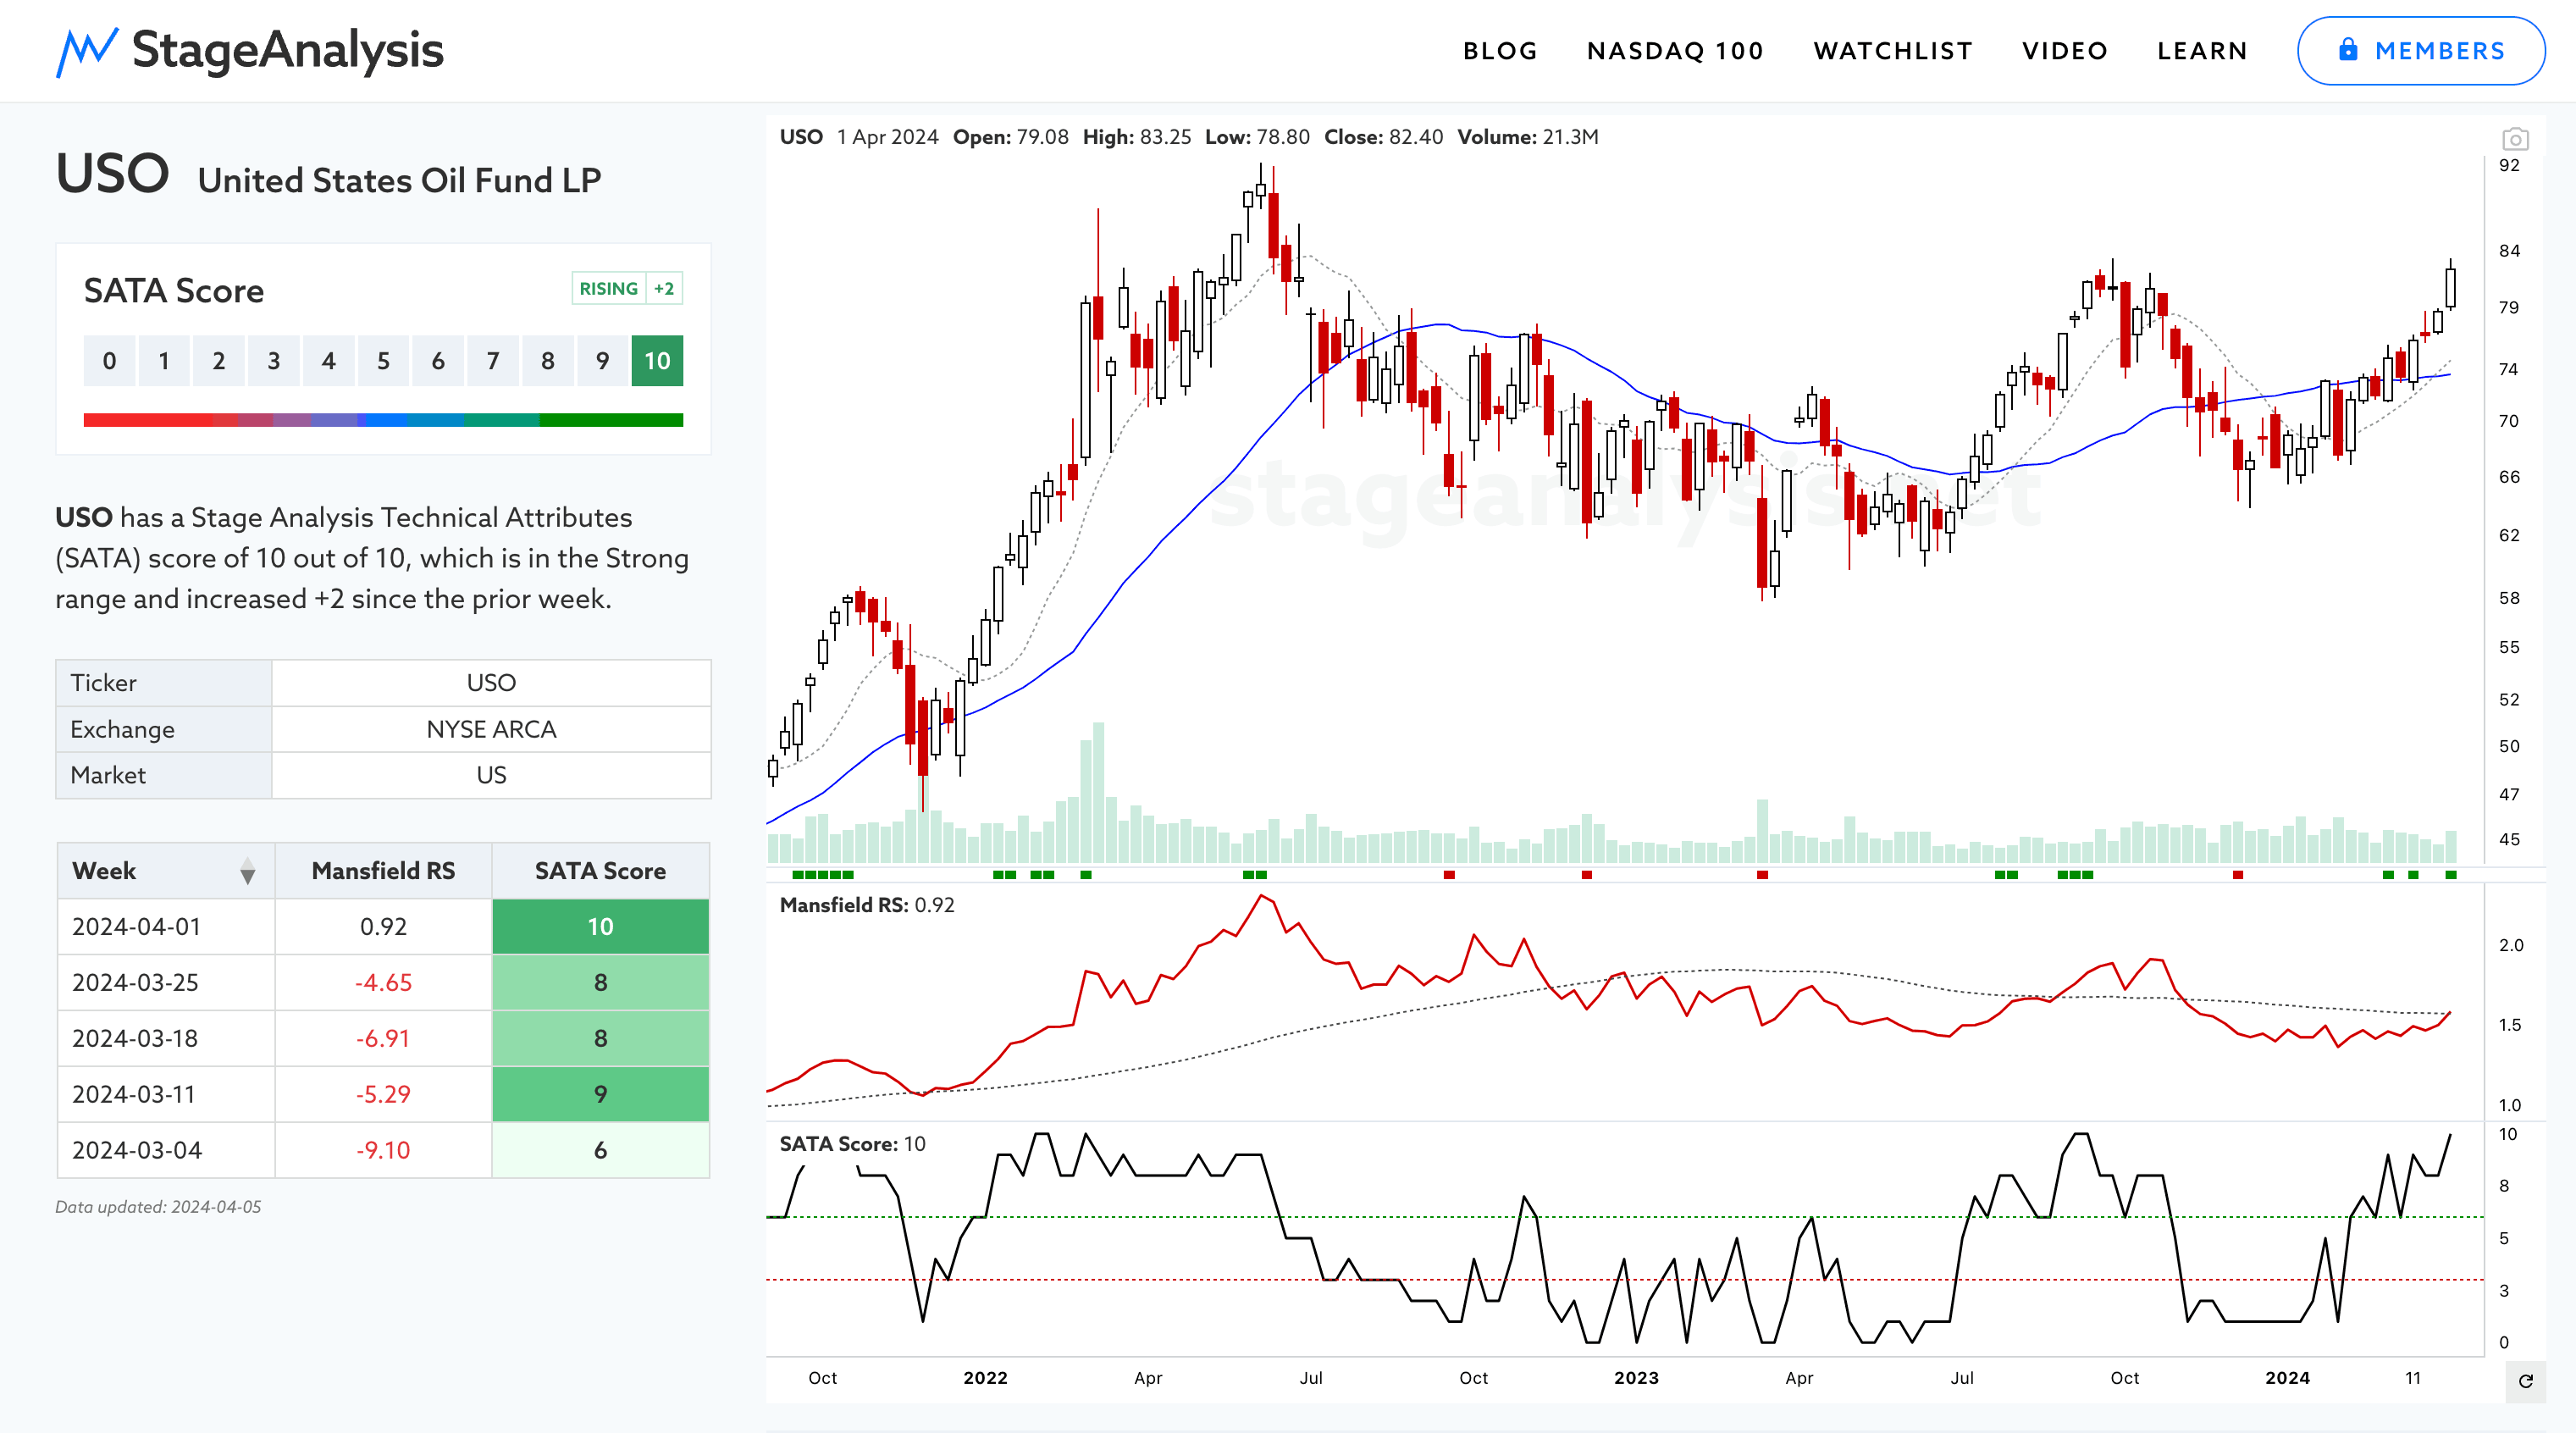Click the StageAnalysis logo icon

pyautogui.click(x=87, y=51)
